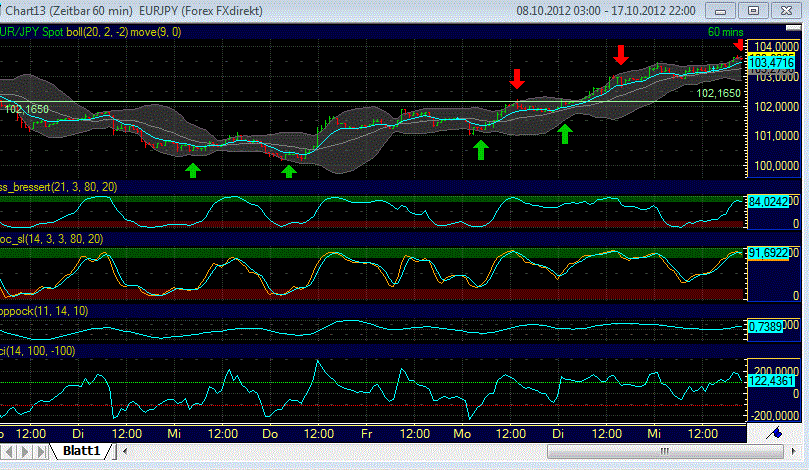Click the 'Do' day label on time axis
This screenshot has height=471, width=809.
click(270, 434)
